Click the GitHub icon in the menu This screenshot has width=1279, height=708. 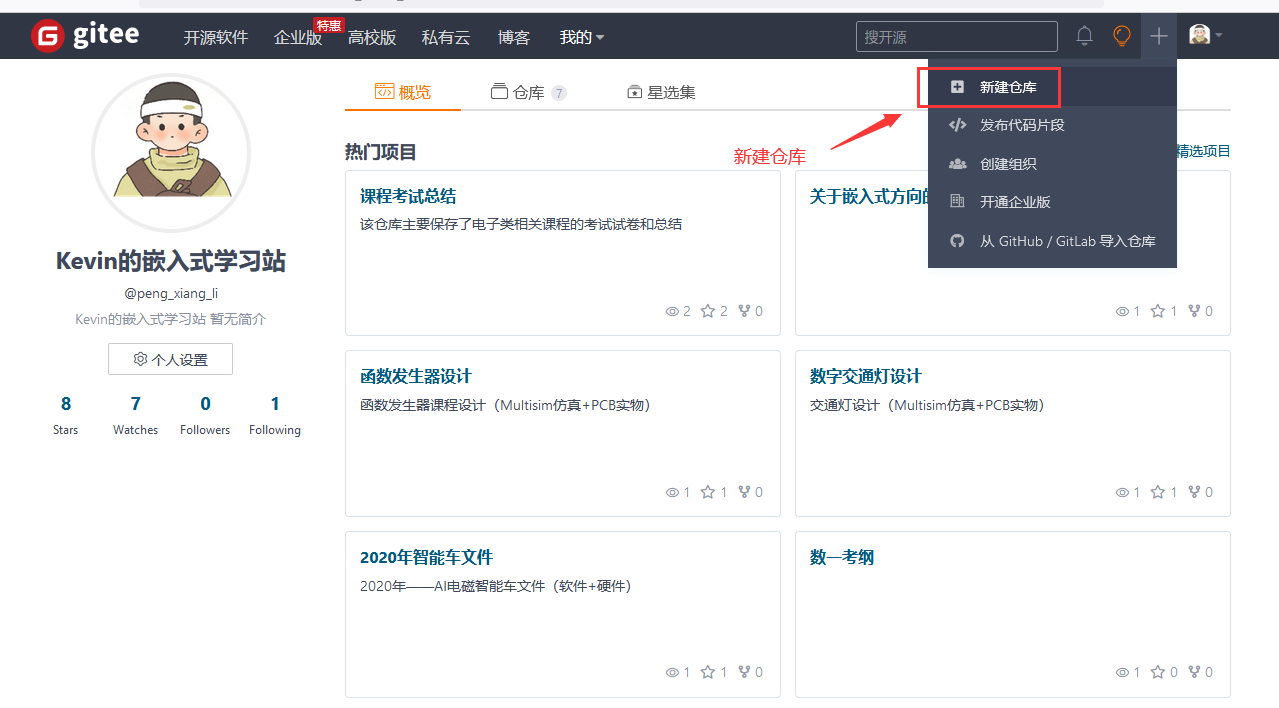pyautogui.click(x=957, y=241)
